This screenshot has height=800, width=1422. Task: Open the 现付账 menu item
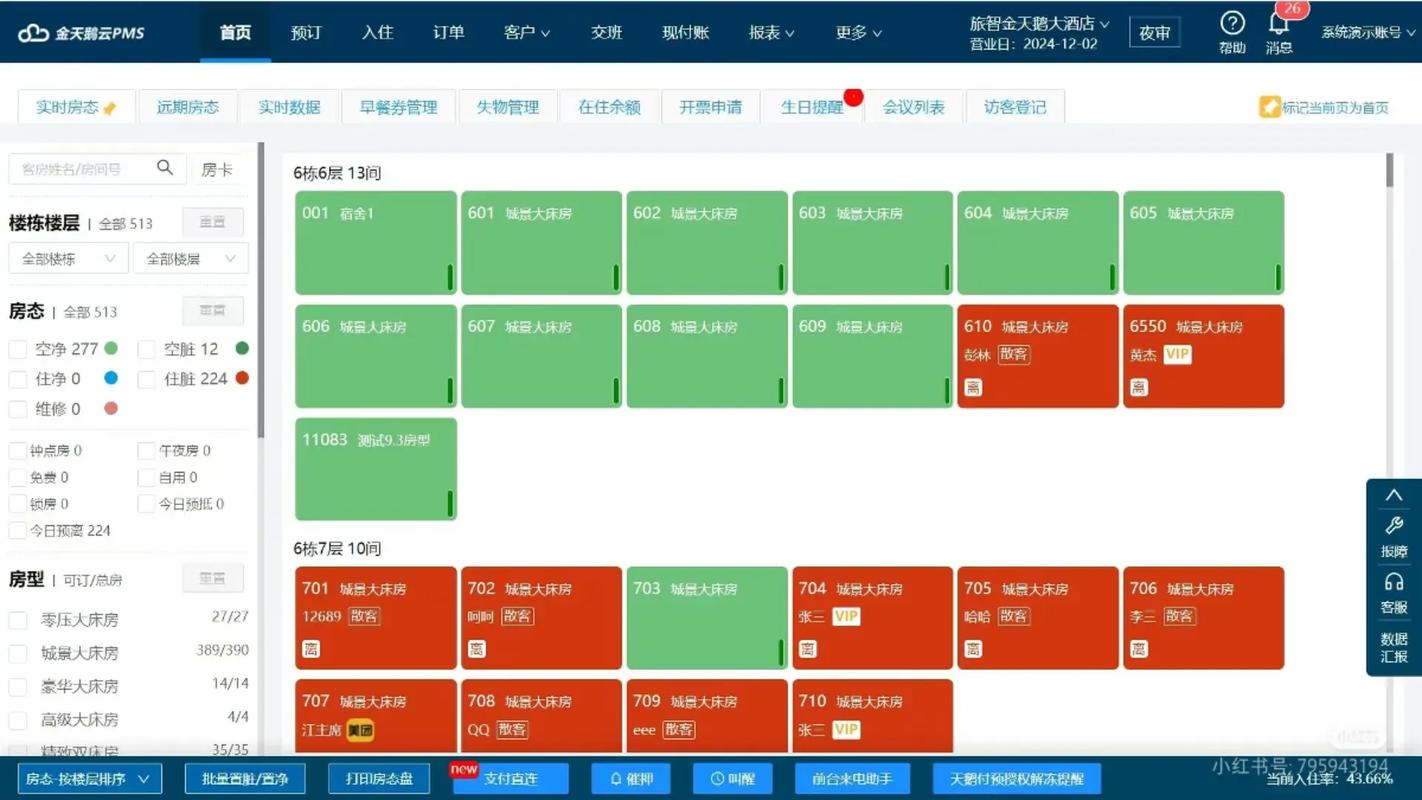[x=684, y=31]
